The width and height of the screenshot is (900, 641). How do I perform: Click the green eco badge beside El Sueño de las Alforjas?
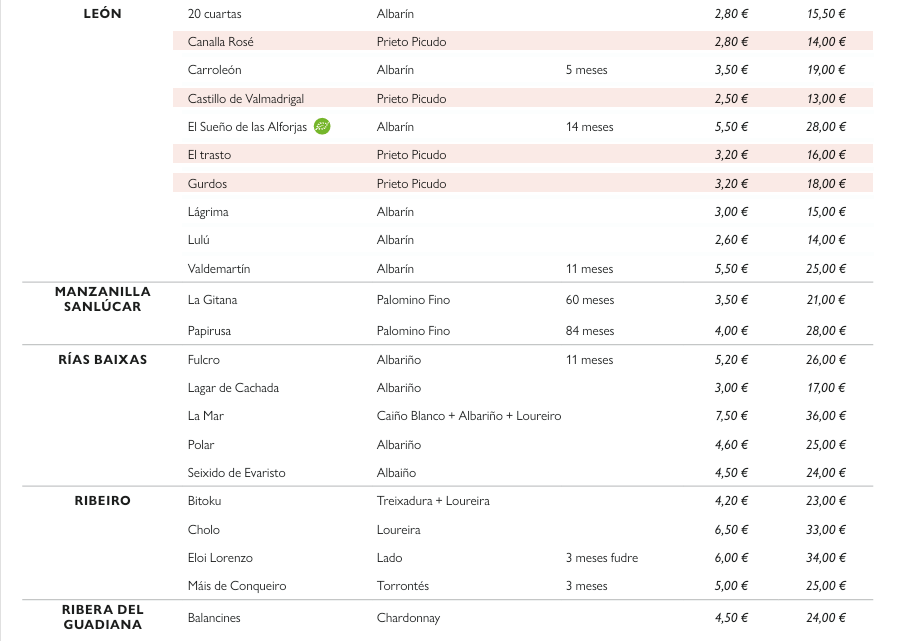pyautogui.click(x=322, y=126)
